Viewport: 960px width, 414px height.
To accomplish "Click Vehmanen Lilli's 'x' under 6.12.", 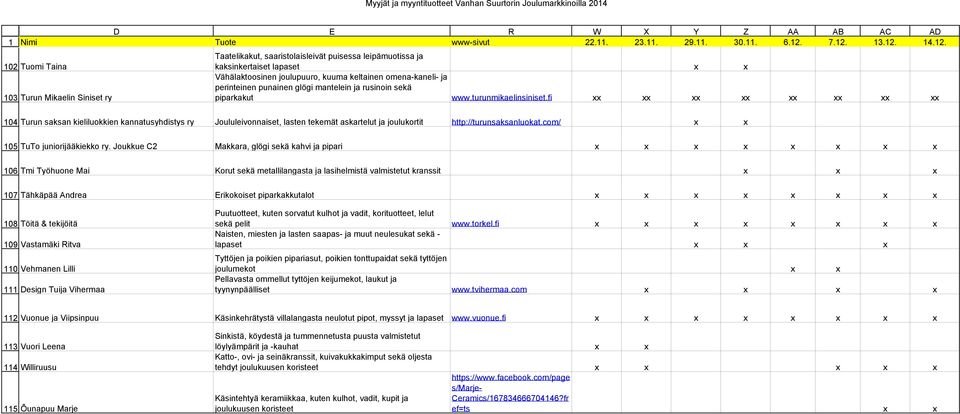I will pyautogui.click(x=792, y=269).
